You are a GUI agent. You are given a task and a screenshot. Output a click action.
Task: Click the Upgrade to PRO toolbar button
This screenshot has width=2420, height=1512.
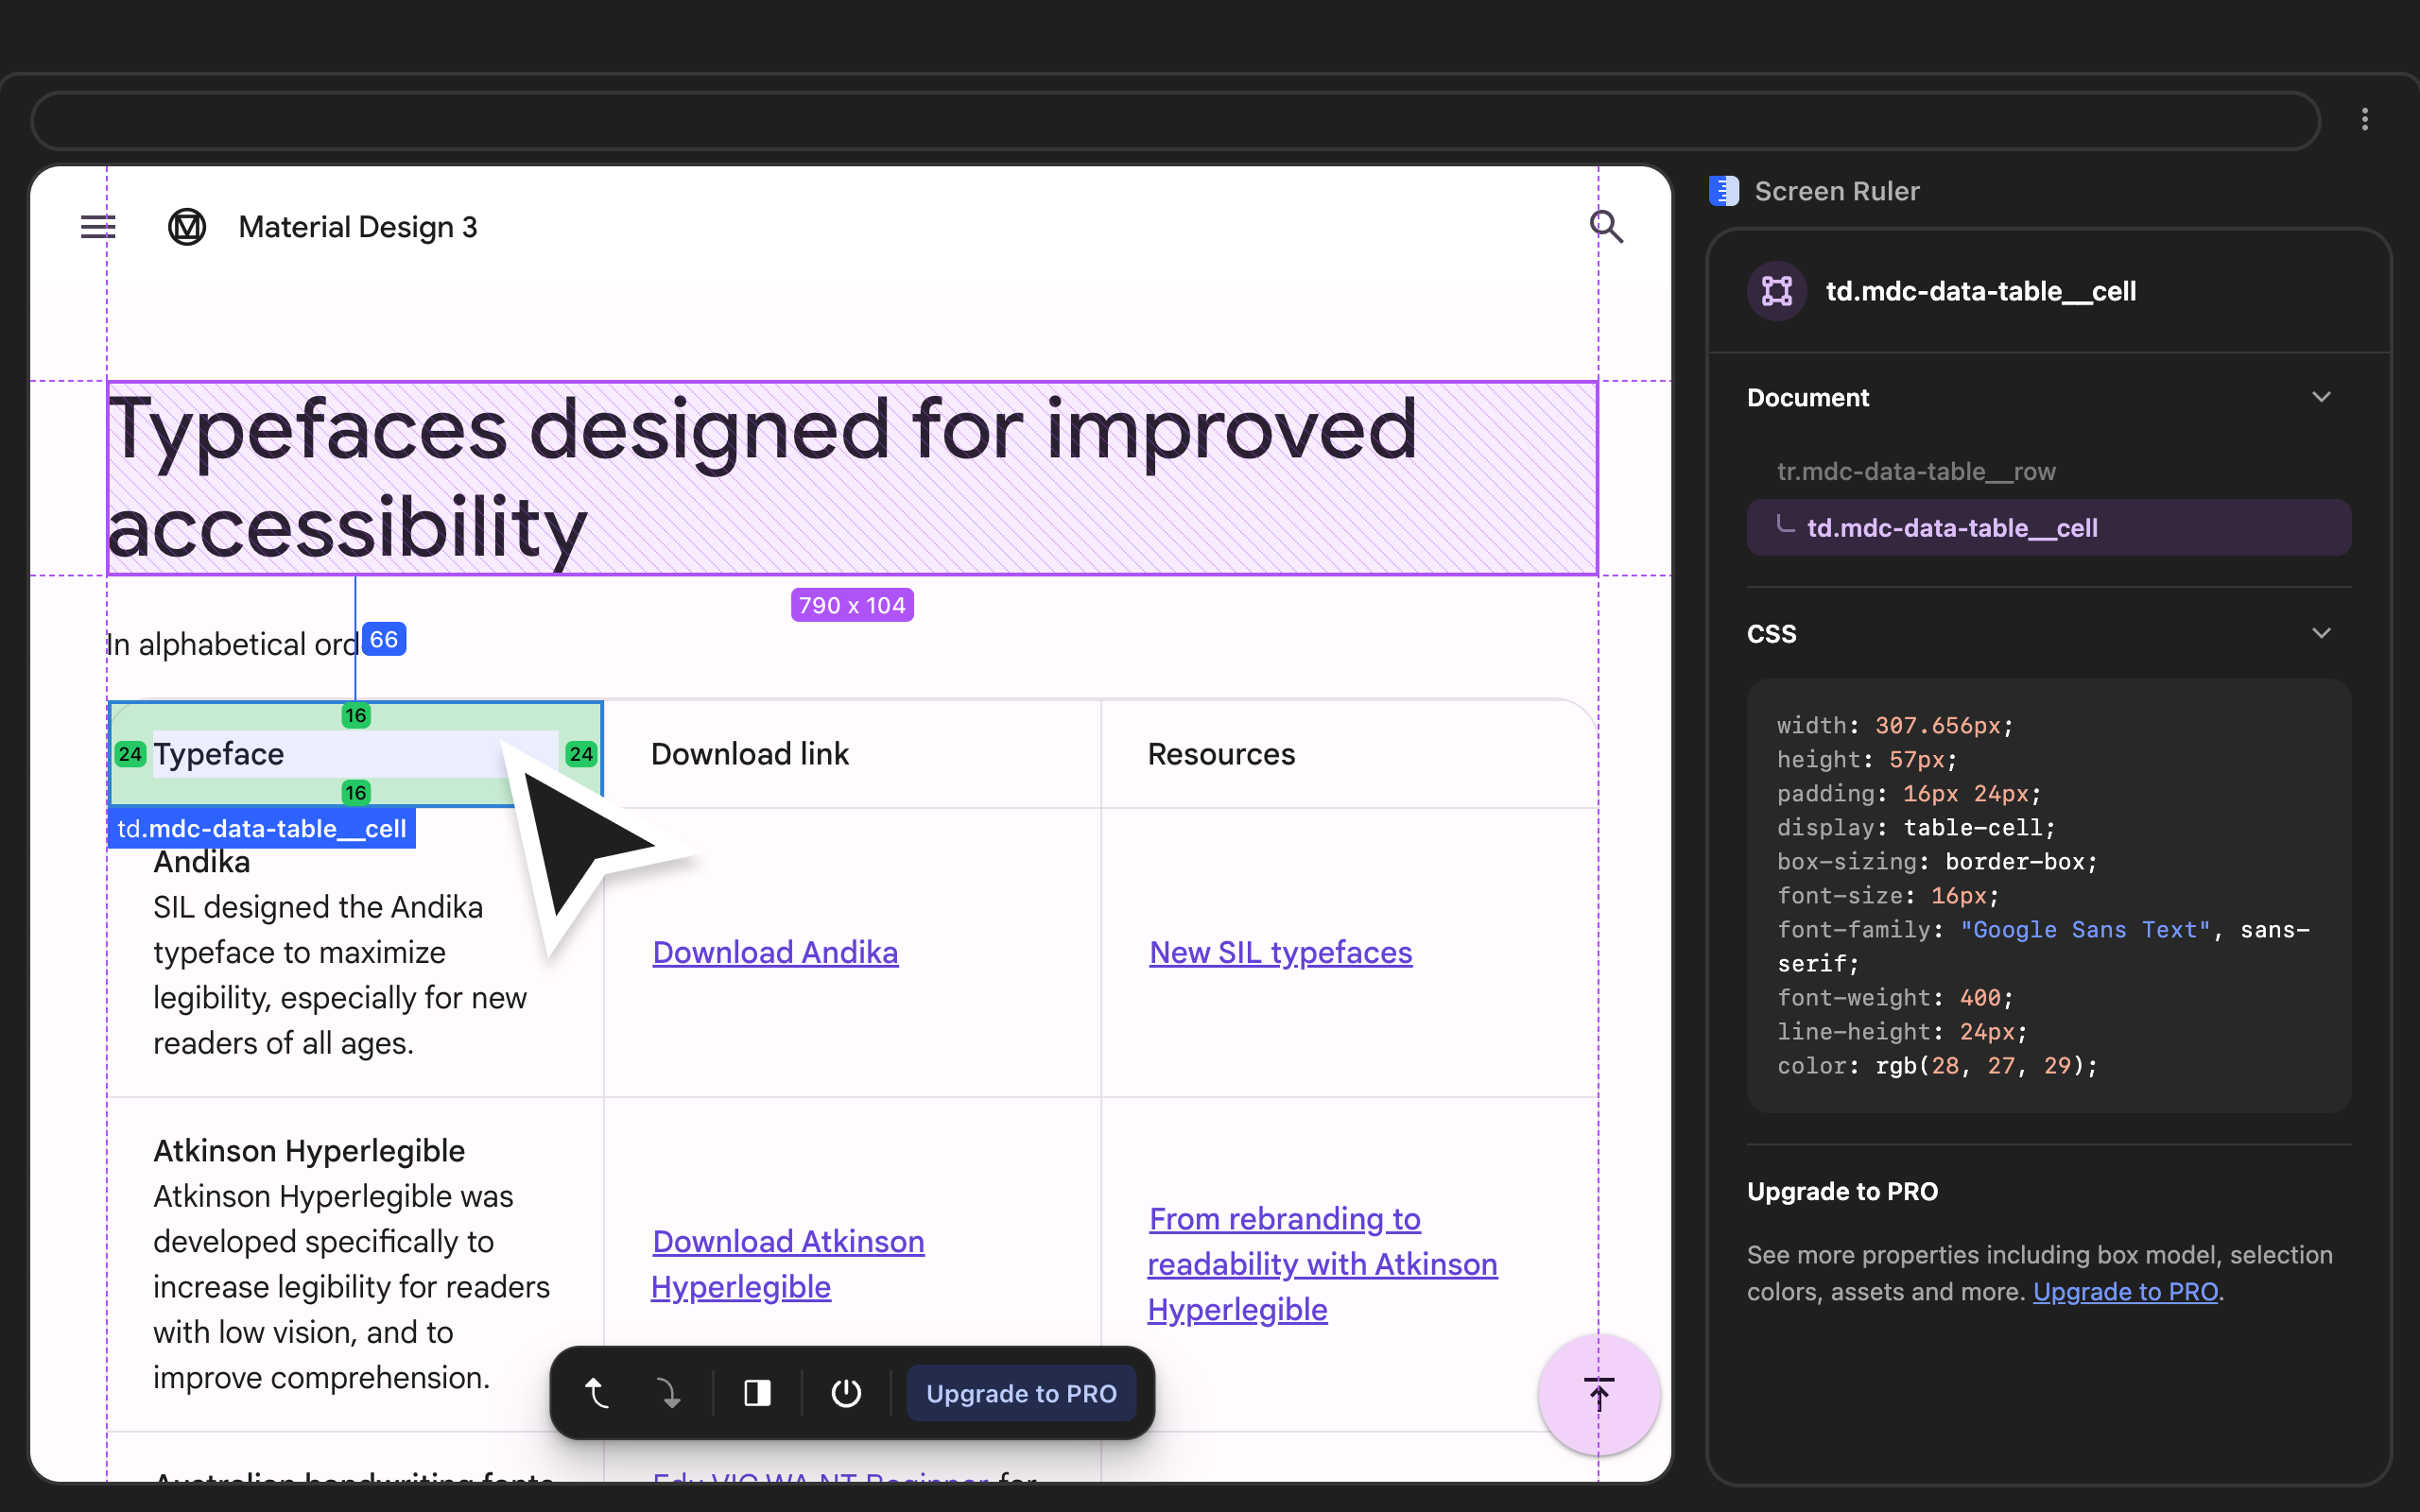[1021, 1393]
